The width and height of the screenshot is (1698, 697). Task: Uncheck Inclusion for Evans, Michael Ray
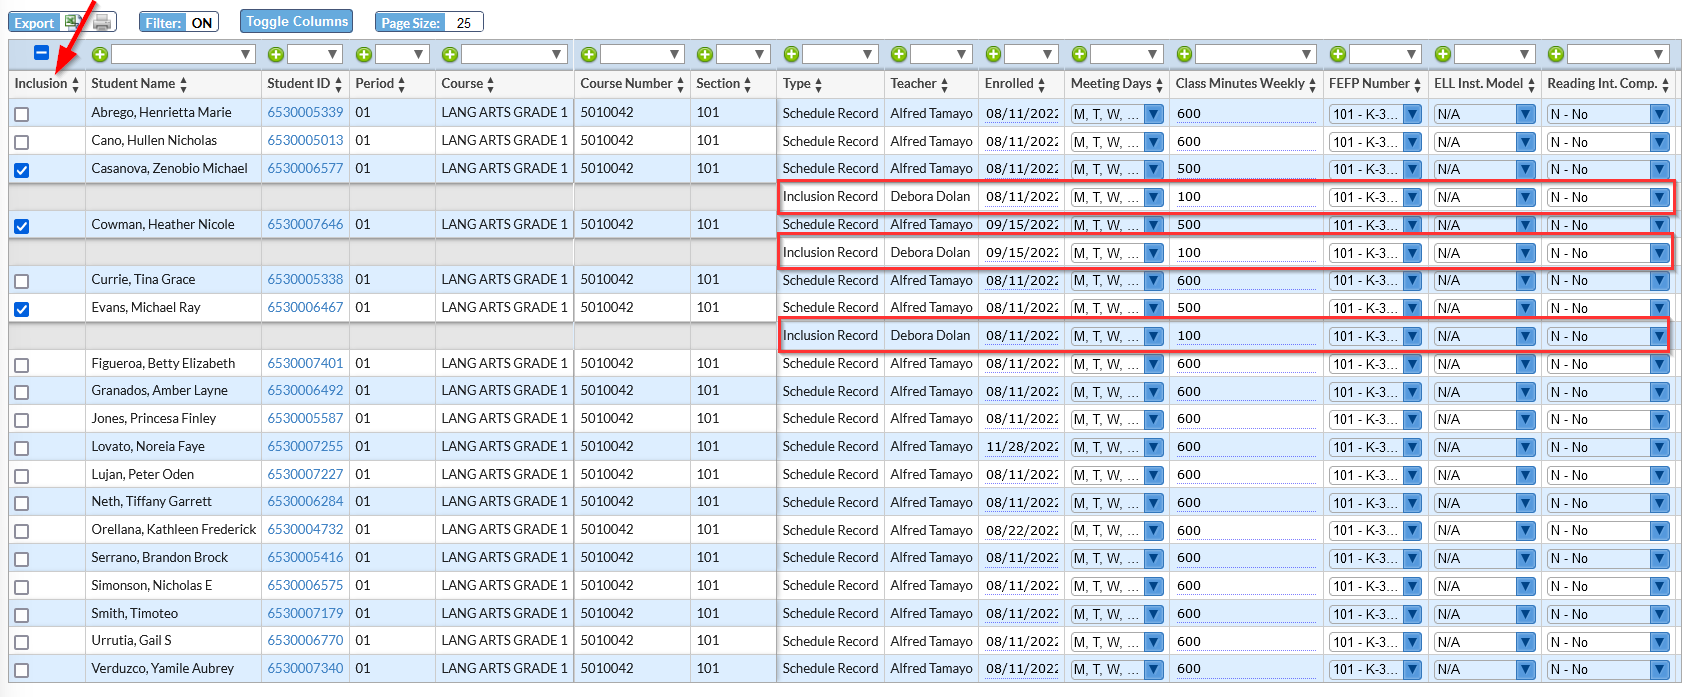(x=22, y=309)
